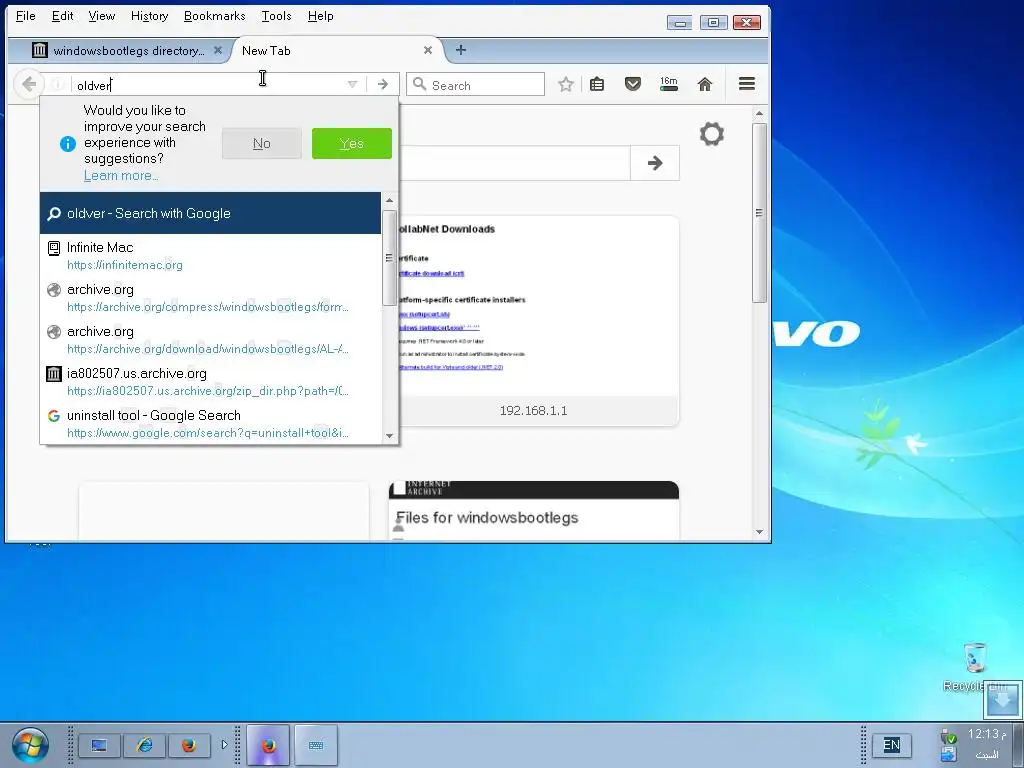The height and width of the screenshot is (768, 1024).
Task: Open the Files for windowsbootlegs thumbnail
Action: (534, 511)
